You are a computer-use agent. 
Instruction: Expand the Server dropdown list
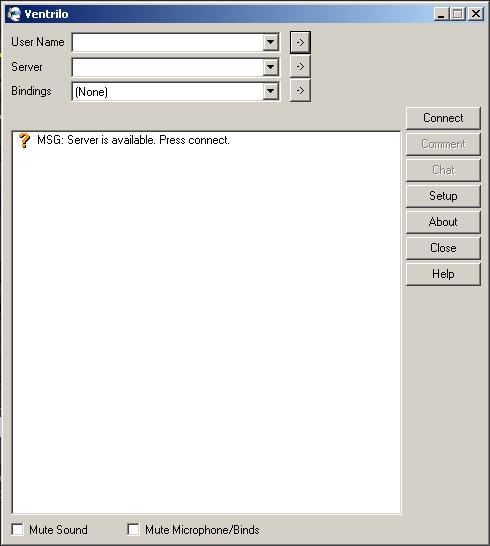pyautogui.click(x=270, y=67)
